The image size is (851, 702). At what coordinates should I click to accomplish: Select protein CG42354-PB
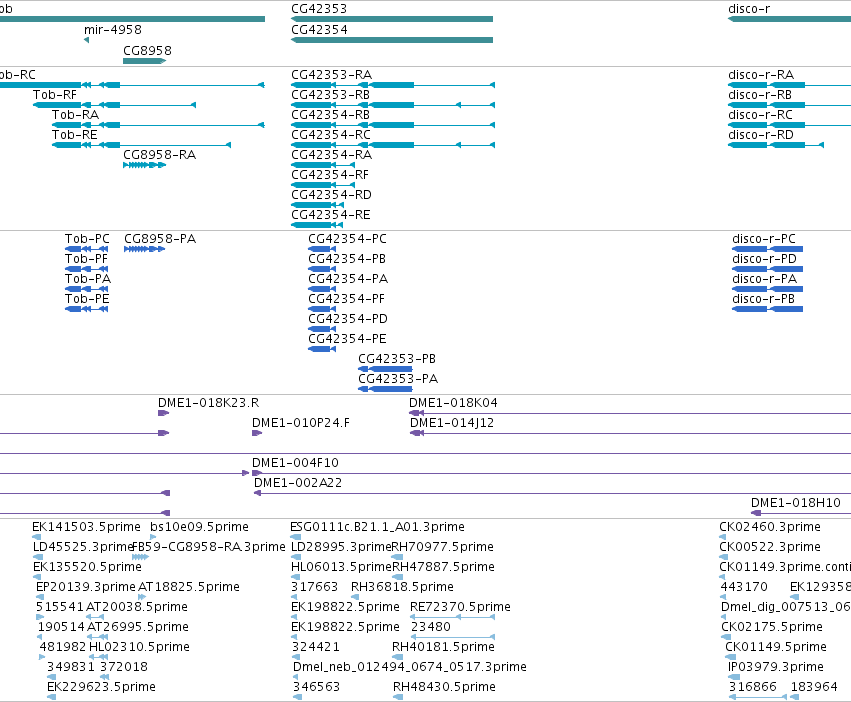coord(322,269)
